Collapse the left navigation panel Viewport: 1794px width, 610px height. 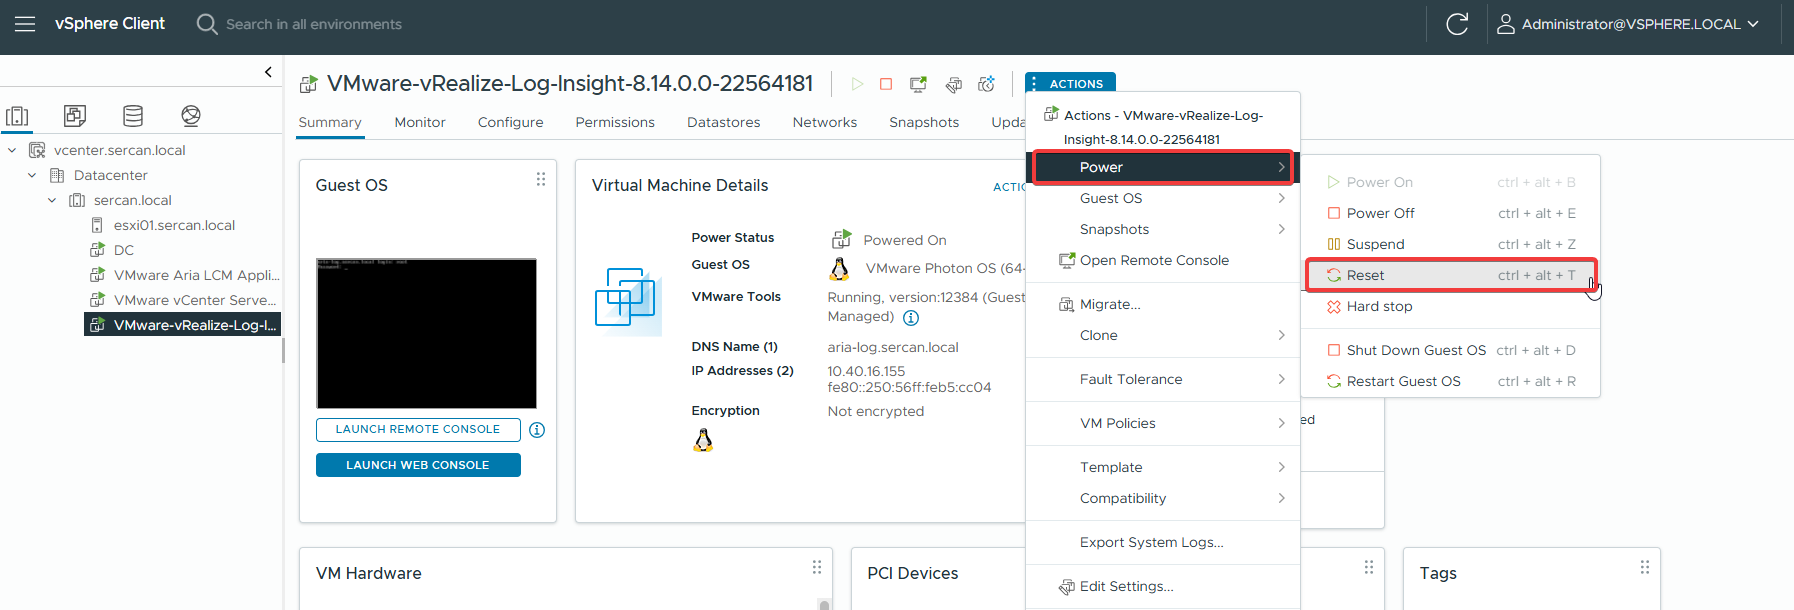[268, 72]
